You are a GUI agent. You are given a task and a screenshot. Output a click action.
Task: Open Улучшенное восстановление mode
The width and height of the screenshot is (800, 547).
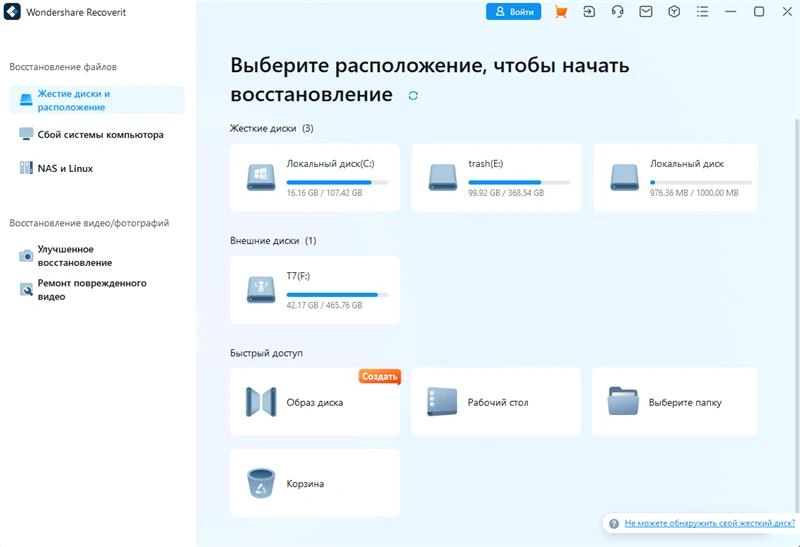tap(74, 256)
